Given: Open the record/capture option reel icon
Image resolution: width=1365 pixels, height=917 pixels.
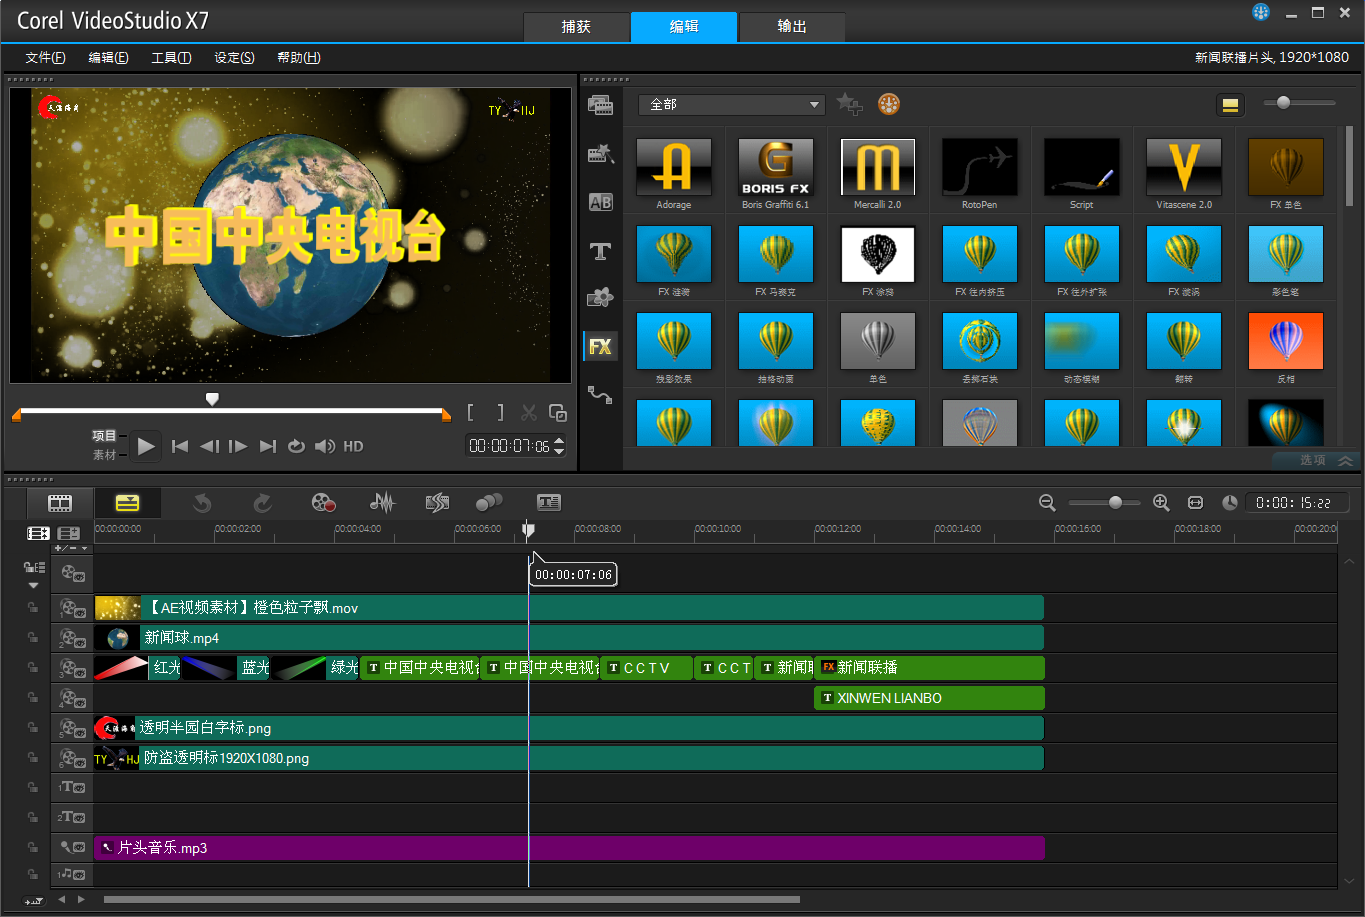Looking at the screenshot, I should coord(323,503).
